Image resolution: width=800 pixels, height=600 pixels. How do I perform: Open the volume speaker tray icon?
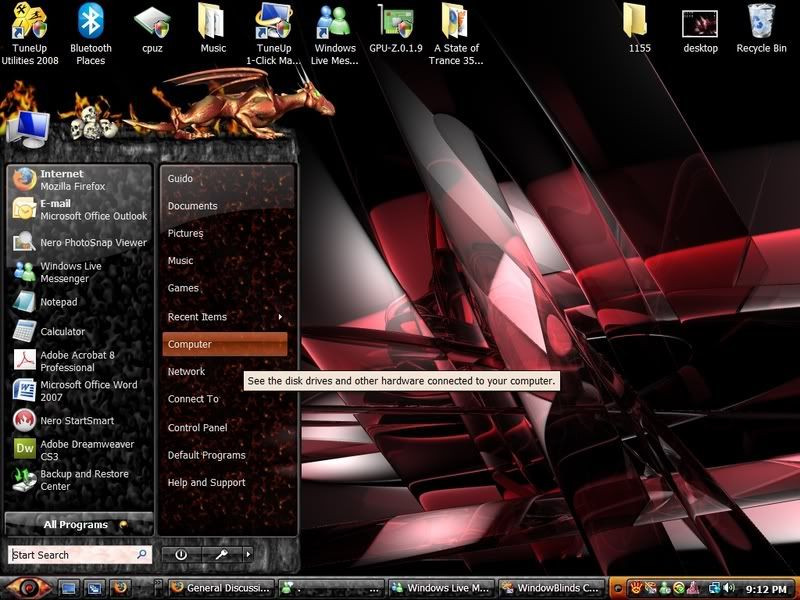pos(729,588)
